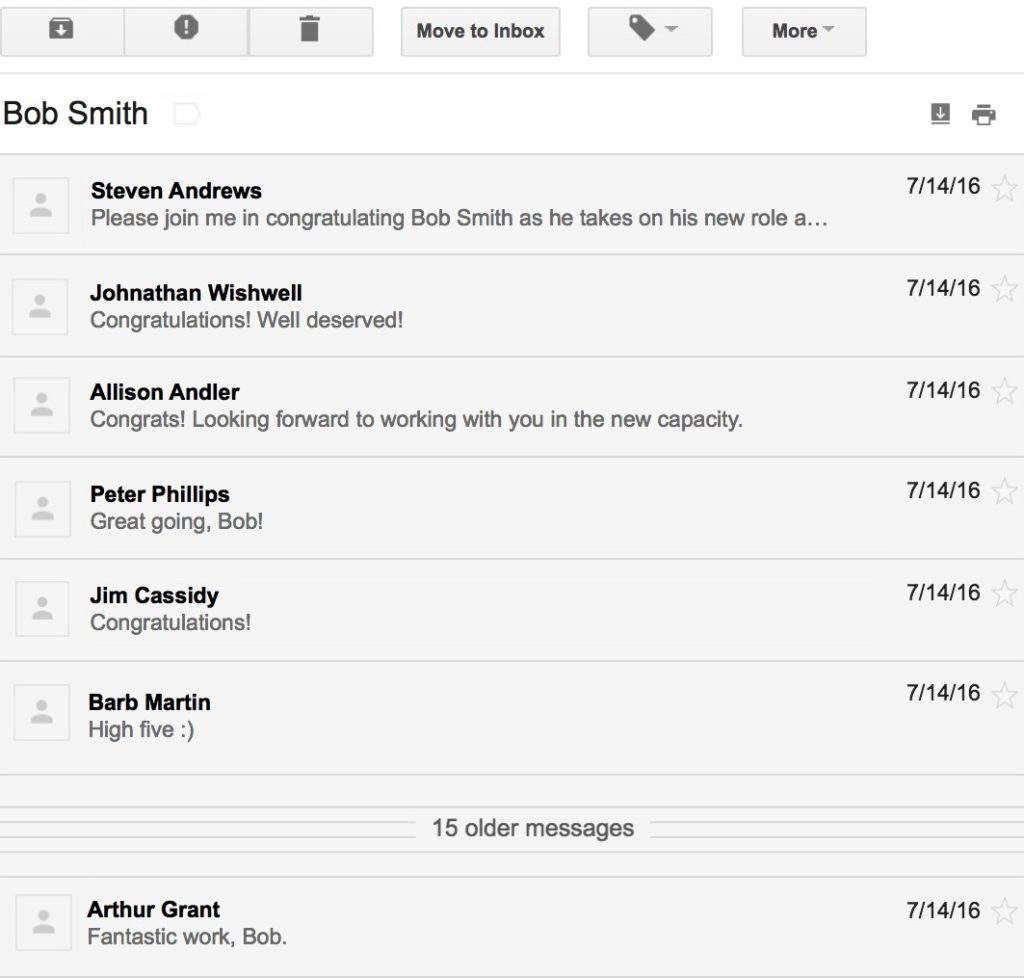Star the Barb Martin message

coord(1003,695)
